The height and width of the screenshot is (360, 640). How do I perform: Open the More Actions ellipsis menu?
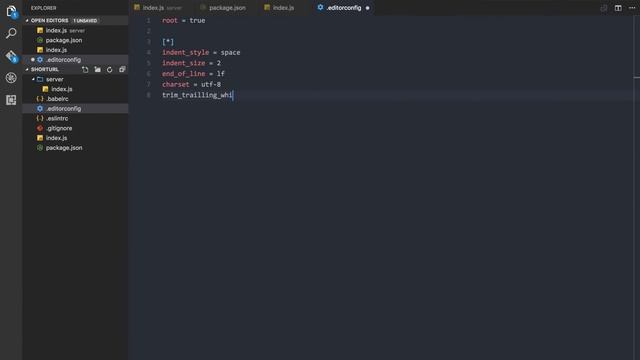pos(632,8)
